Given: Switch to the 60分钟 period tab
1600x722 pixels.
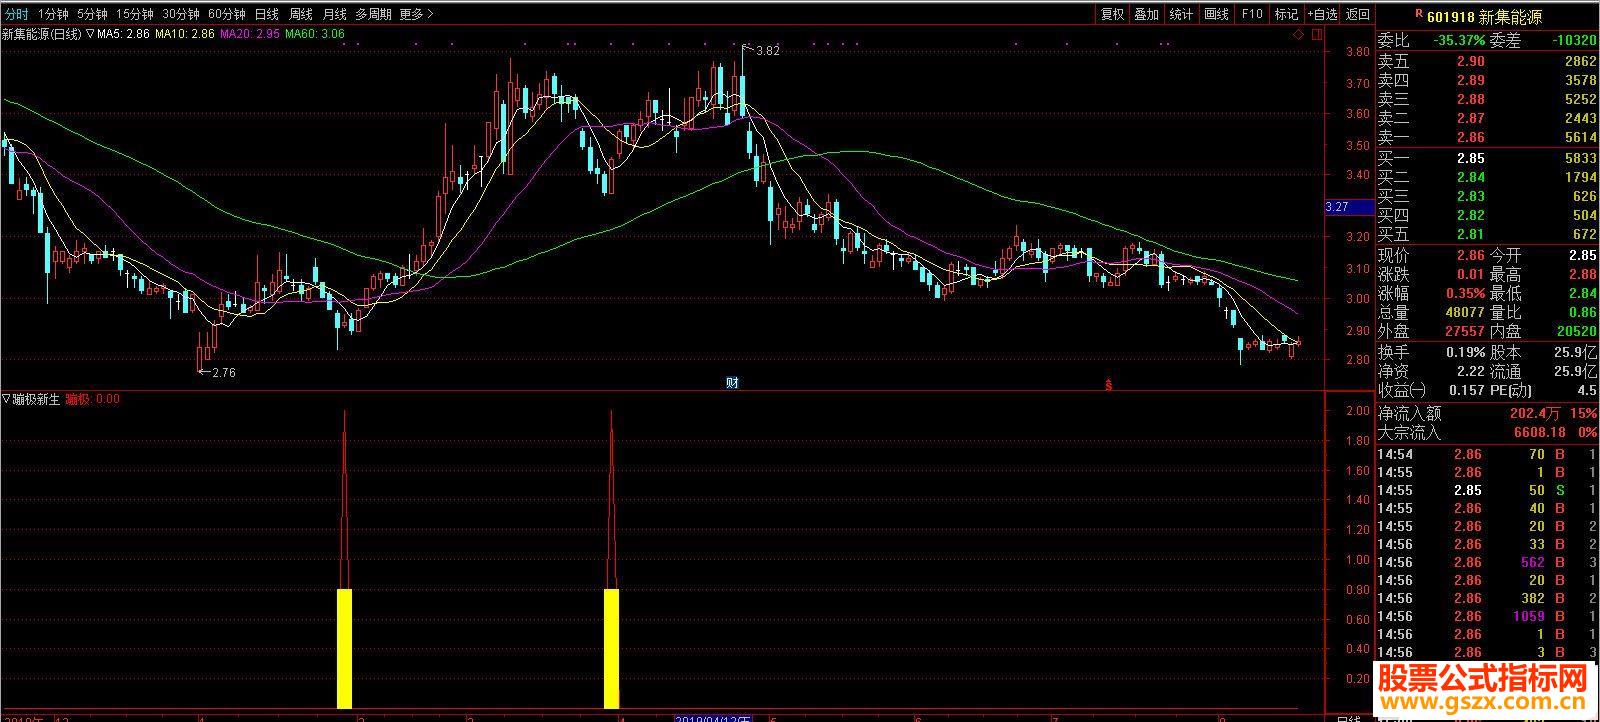Looking at the screenshot, I should coord(227,14).
